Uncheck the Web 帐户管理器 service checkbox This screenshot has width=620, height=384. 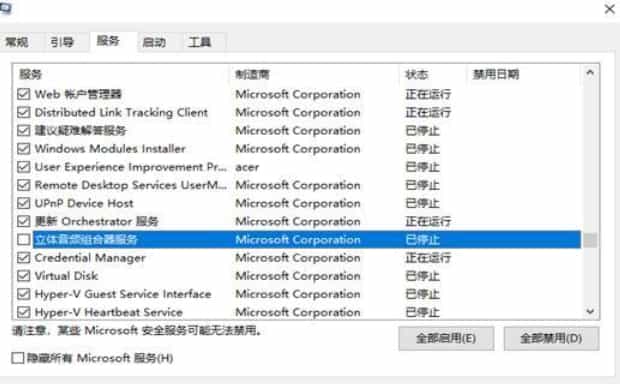pyautogui.click(x=24, y=94)
